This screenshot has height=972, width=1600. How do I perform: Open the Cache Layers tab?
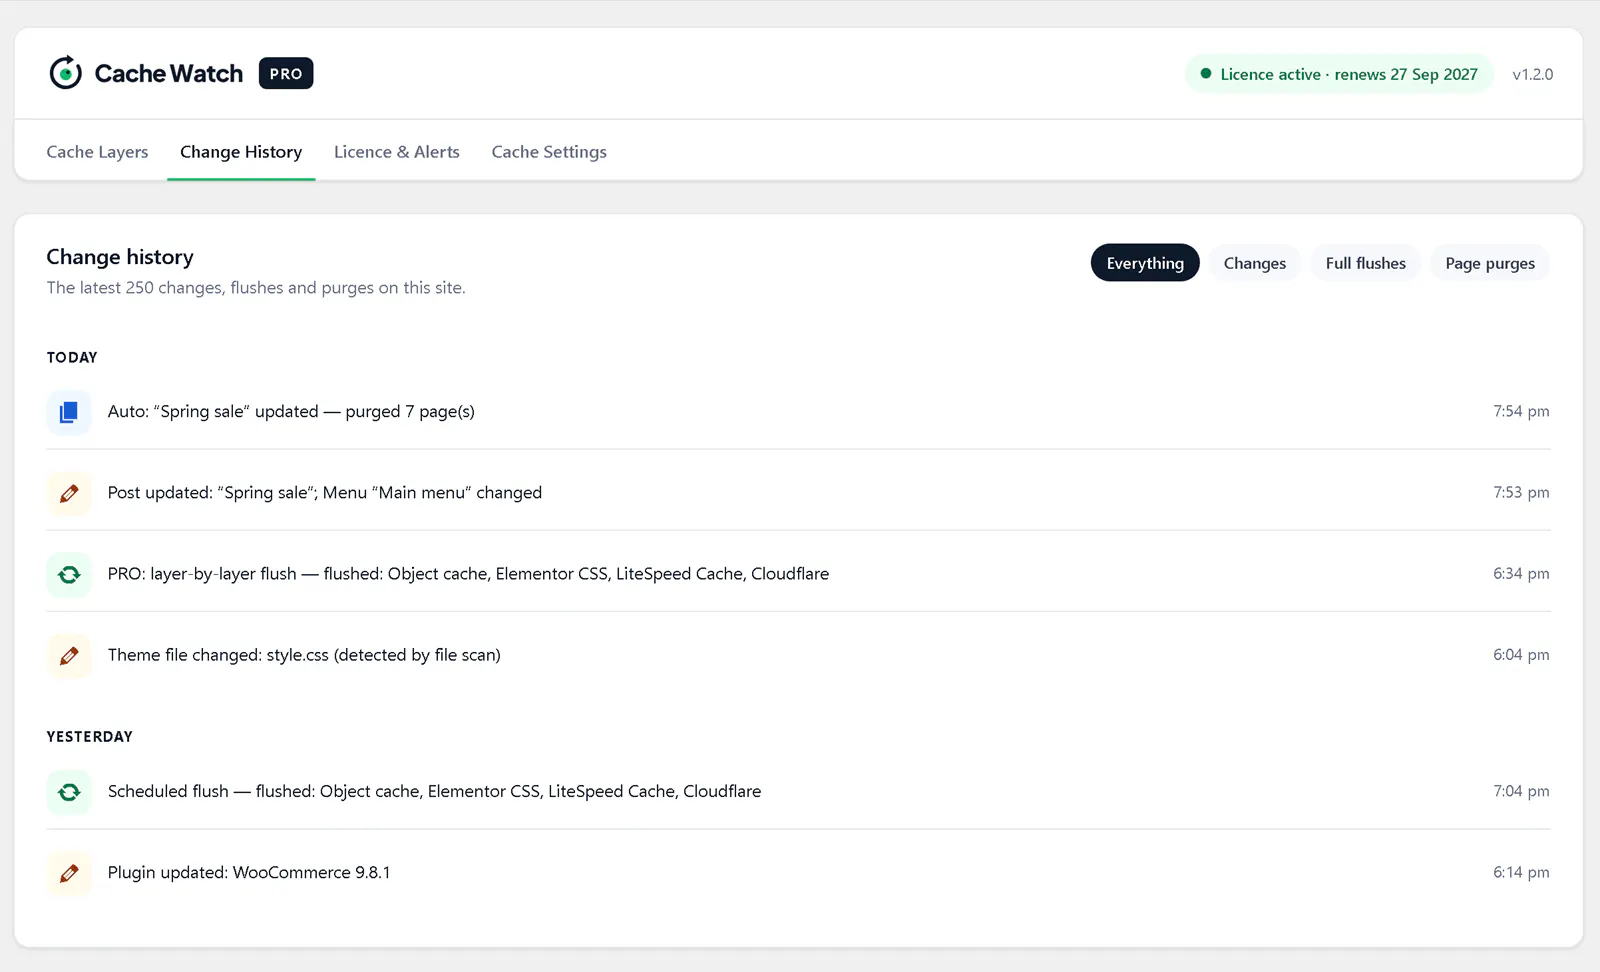point(97,152)
